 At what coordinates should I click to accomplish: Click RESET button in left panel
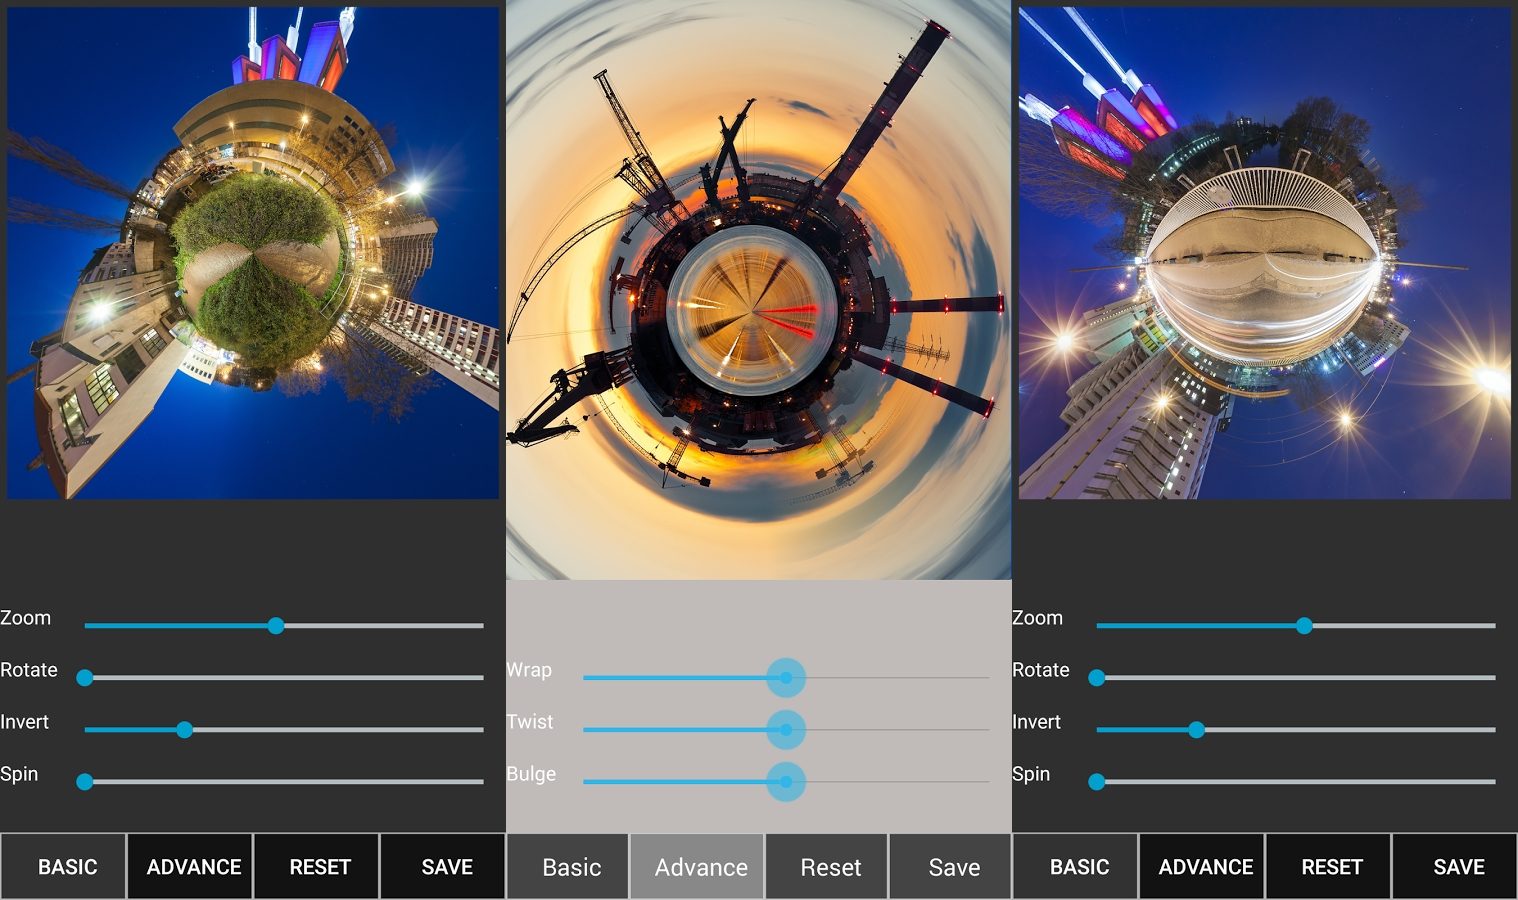(x=317, y=866)
